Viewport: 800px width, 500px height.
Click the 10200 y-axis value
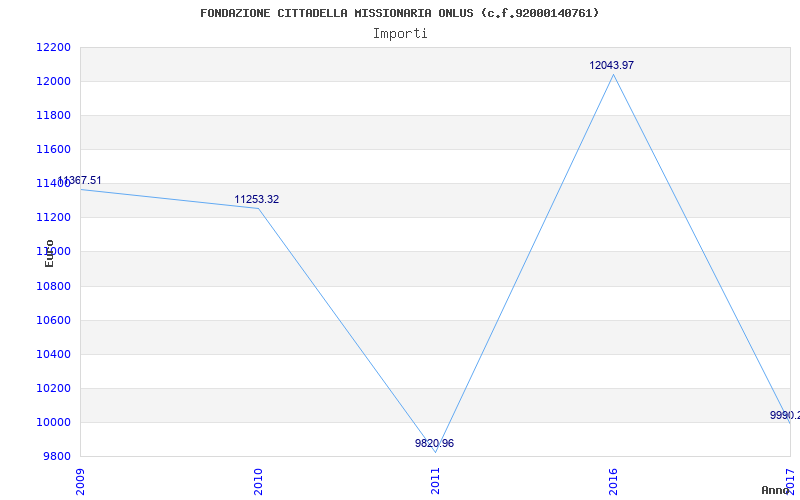53,388
